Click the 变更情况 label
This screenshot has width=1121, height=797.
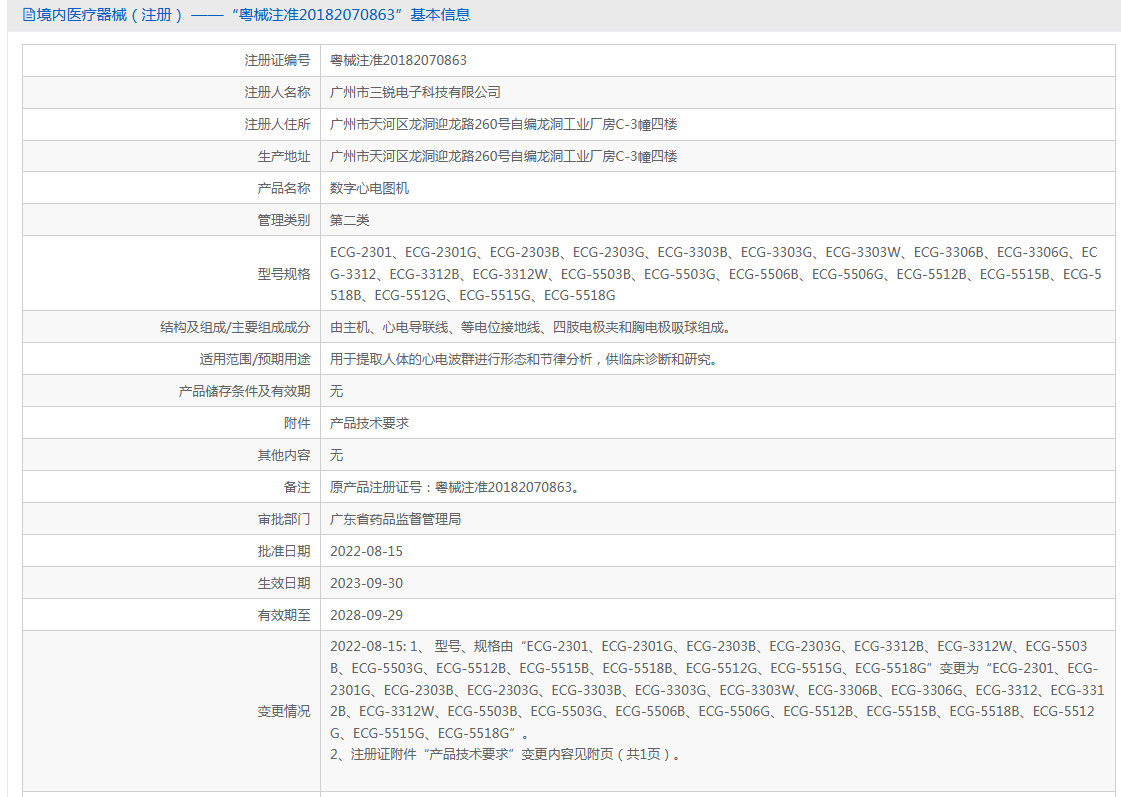pos(284,711)
